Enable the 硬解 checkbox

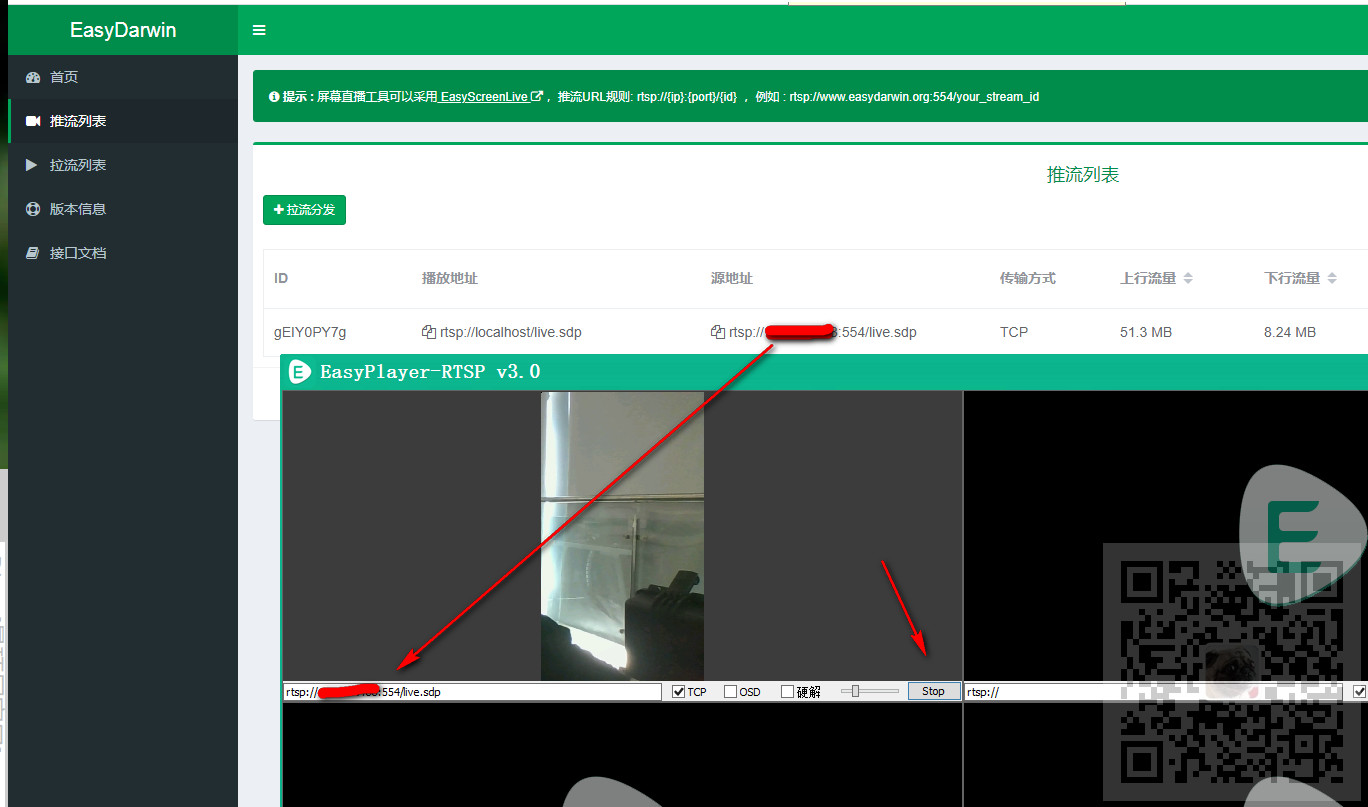(788, 692)
